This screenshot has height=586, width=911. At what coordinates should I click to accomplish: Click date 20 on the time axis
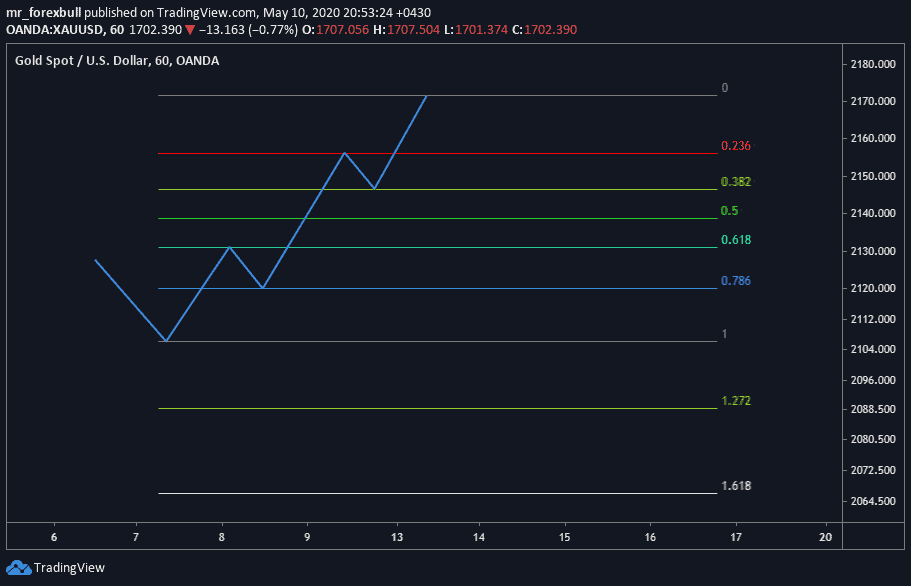click(x=826, y=537)
